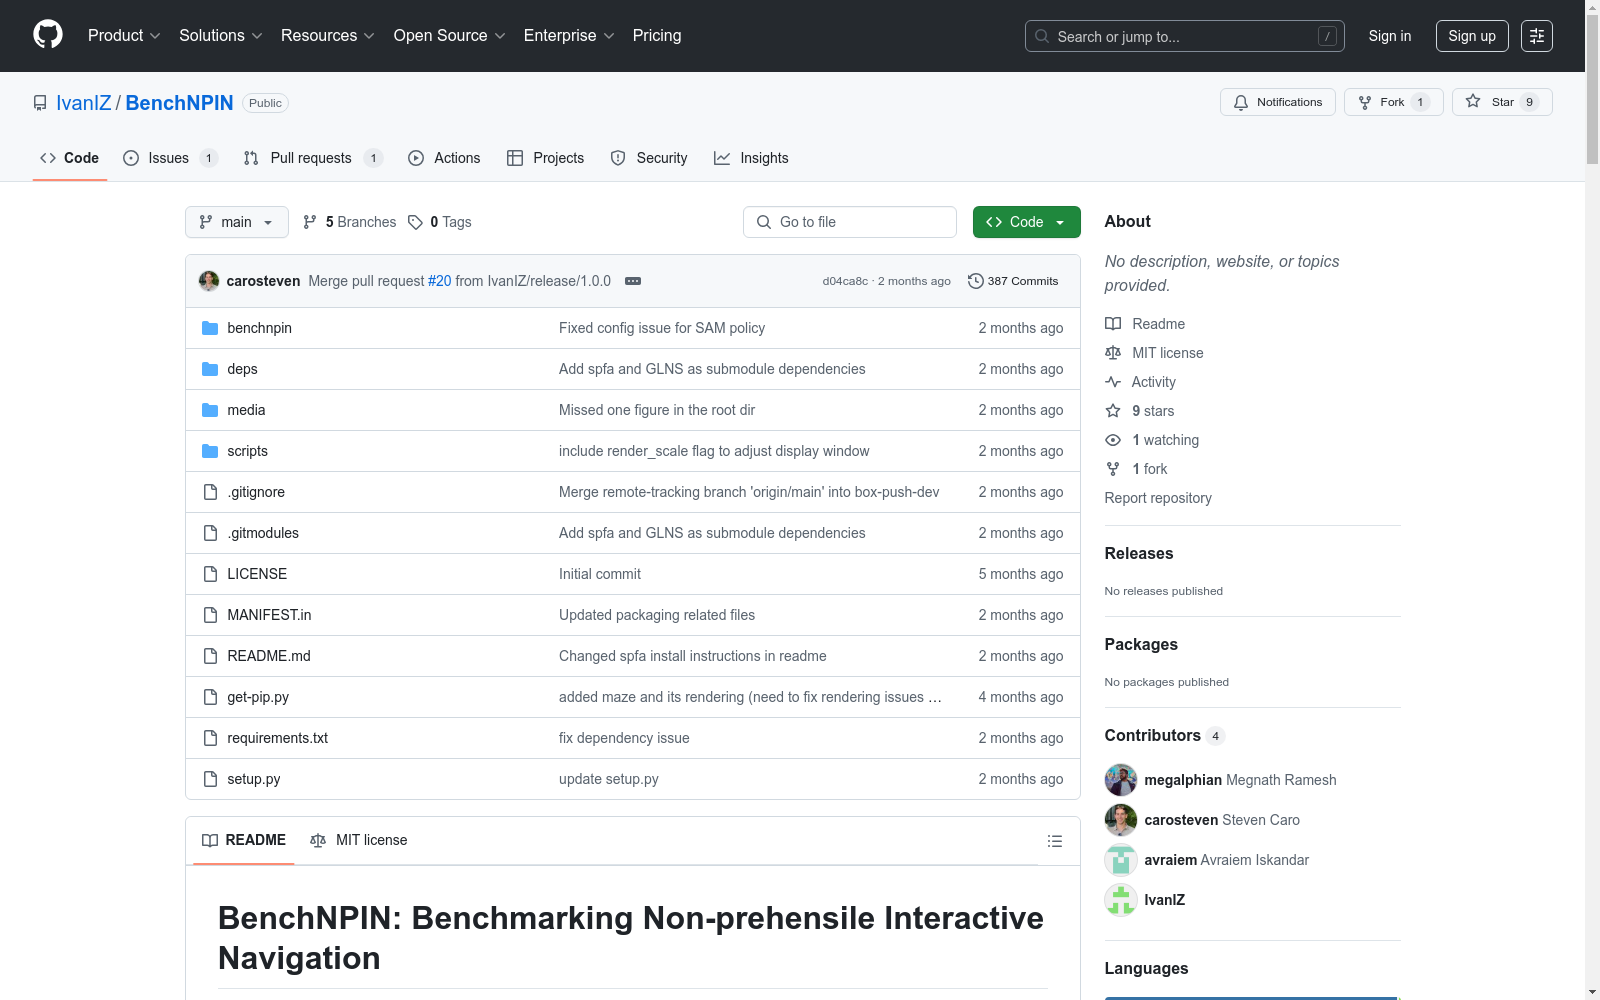1600x1000 pixels.
Task: Open the Contributors section heading link
Action: coord(1165,735)
